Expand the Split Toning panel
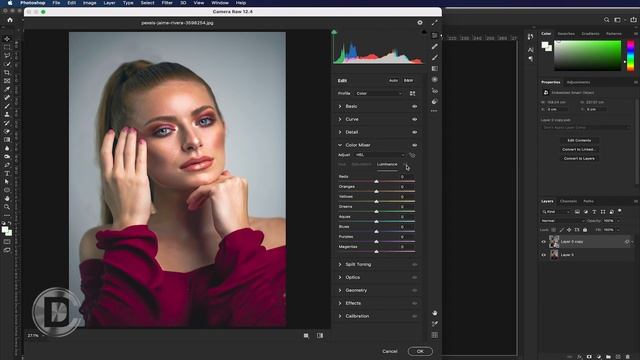 click(340, 264)
